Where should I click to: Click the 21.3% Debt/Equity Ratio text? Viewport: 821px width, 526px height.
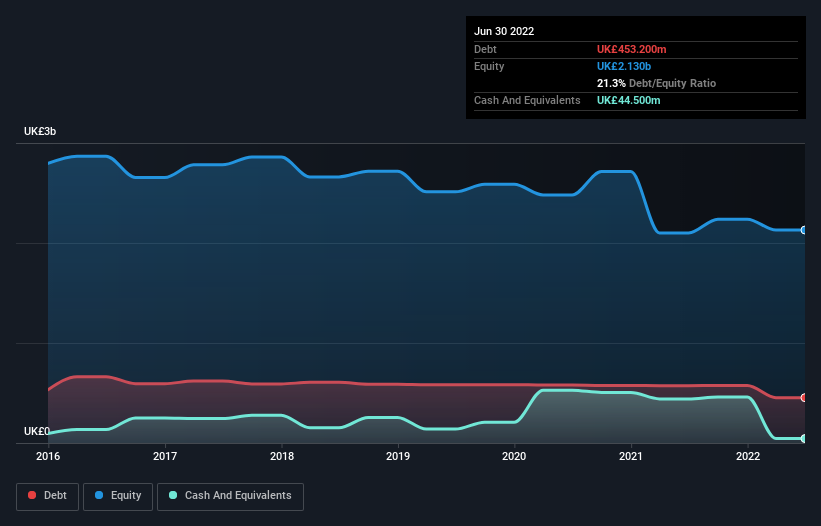pyautogui.click(x=656, y=83)
